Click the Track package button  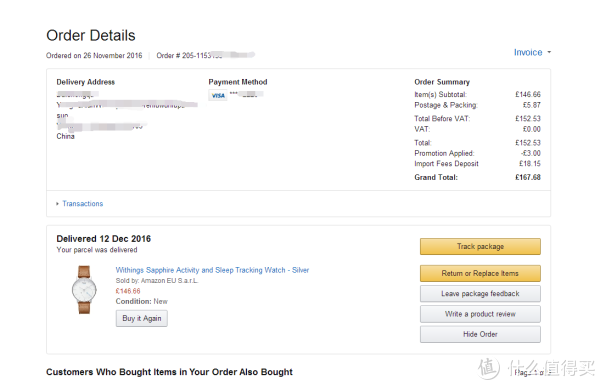tap(480, 246)
